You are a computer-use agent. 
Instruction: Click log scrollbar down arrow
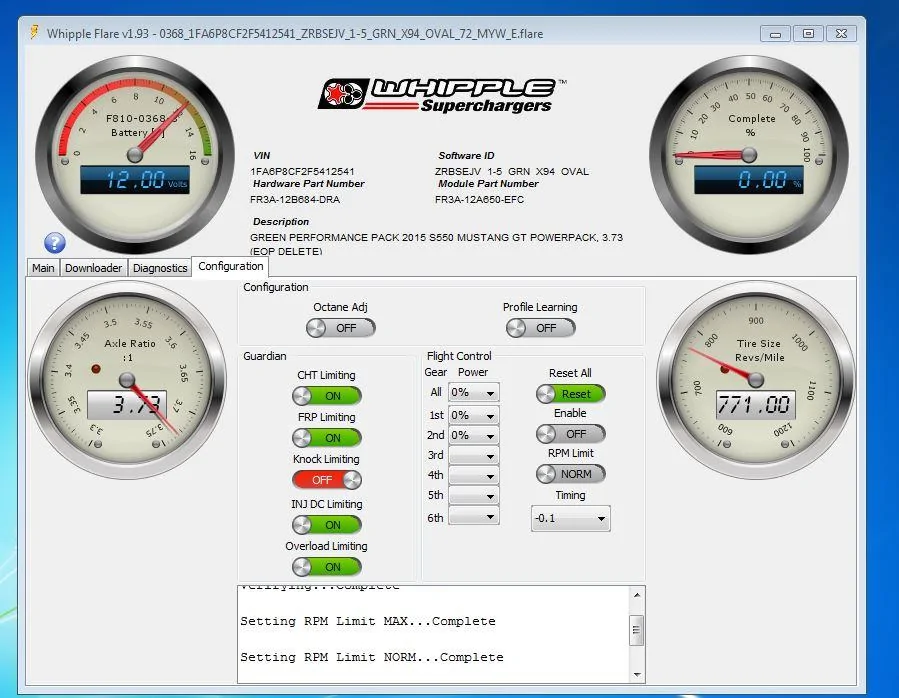tap(637, 674)
